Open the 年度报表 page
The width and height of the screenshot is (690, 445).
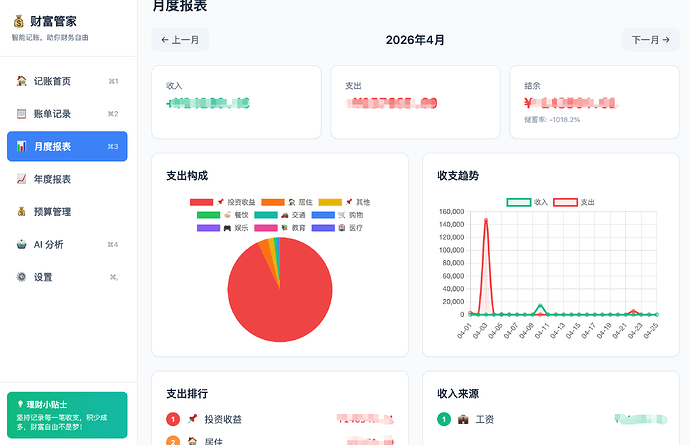click(x=67, y=179)
